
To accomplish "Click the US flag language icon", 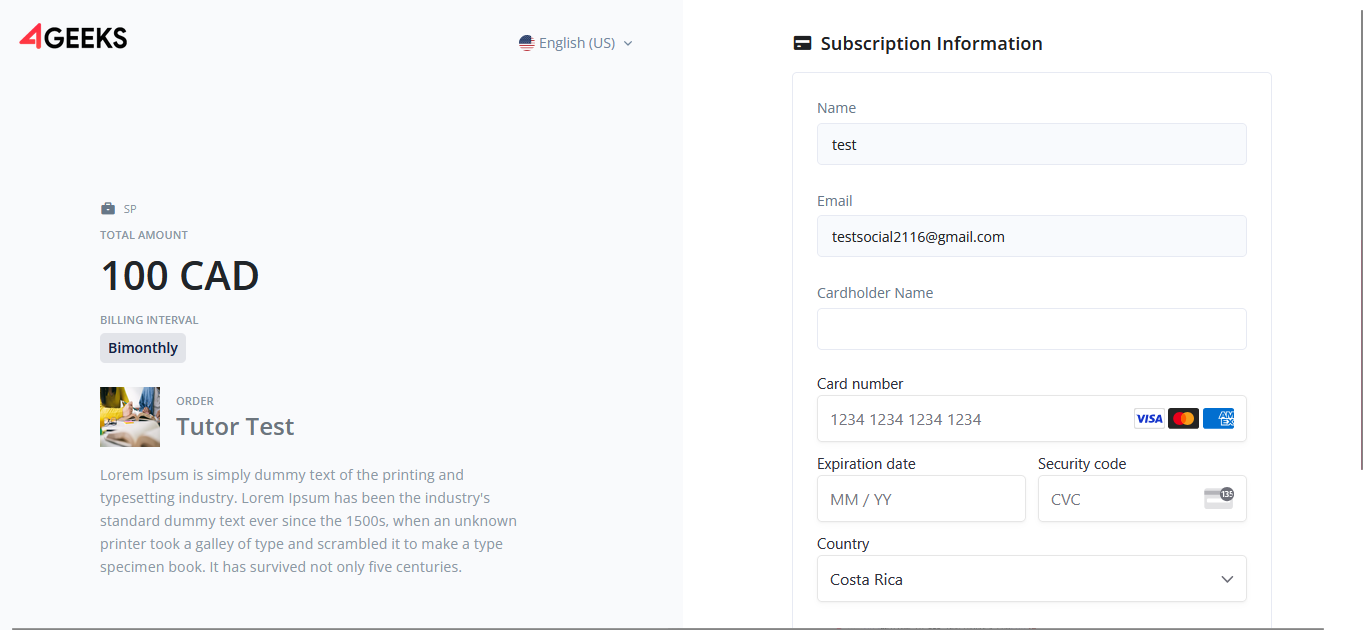I will pyautogui.click(x=527, y=43).
